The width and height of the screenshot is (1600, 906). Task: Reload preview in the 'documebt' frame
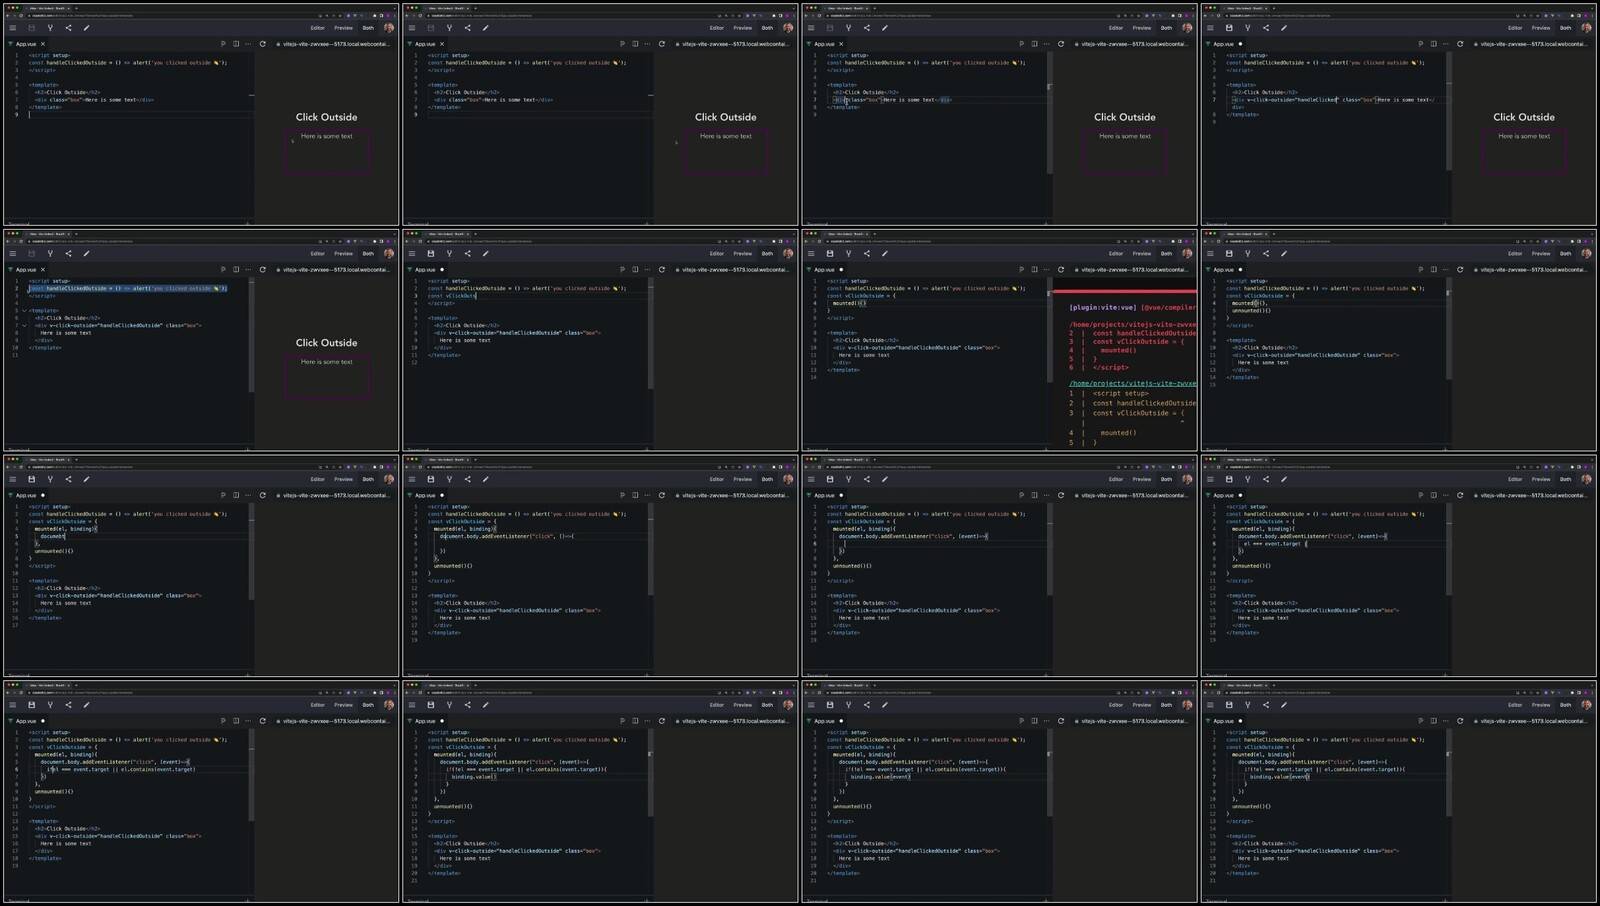click(263, 495)
